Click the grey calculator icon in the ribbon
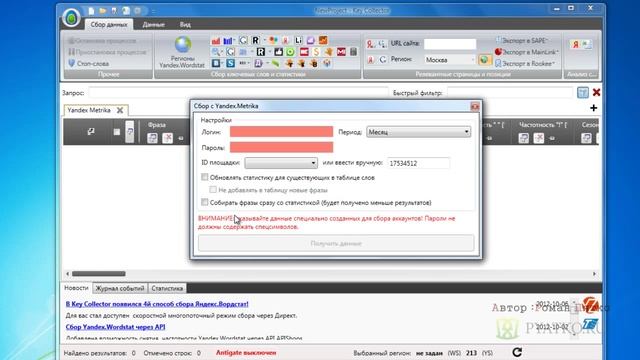 pyautogui.click(x=353, y=52)
